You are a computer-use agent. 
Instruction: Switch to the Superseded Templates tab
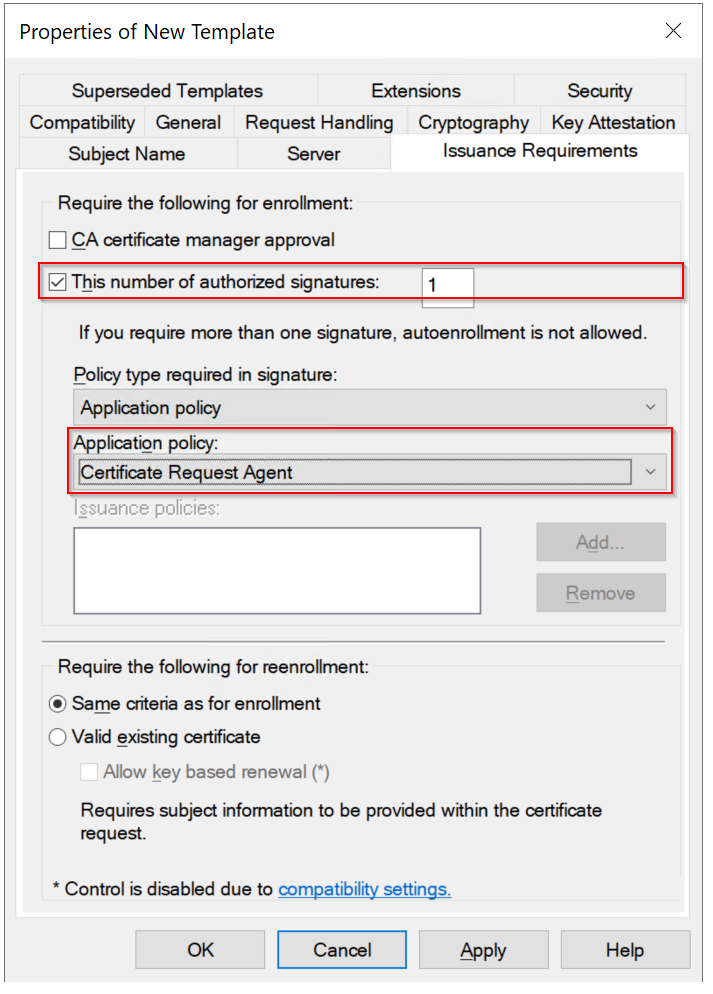coord(167,91)
